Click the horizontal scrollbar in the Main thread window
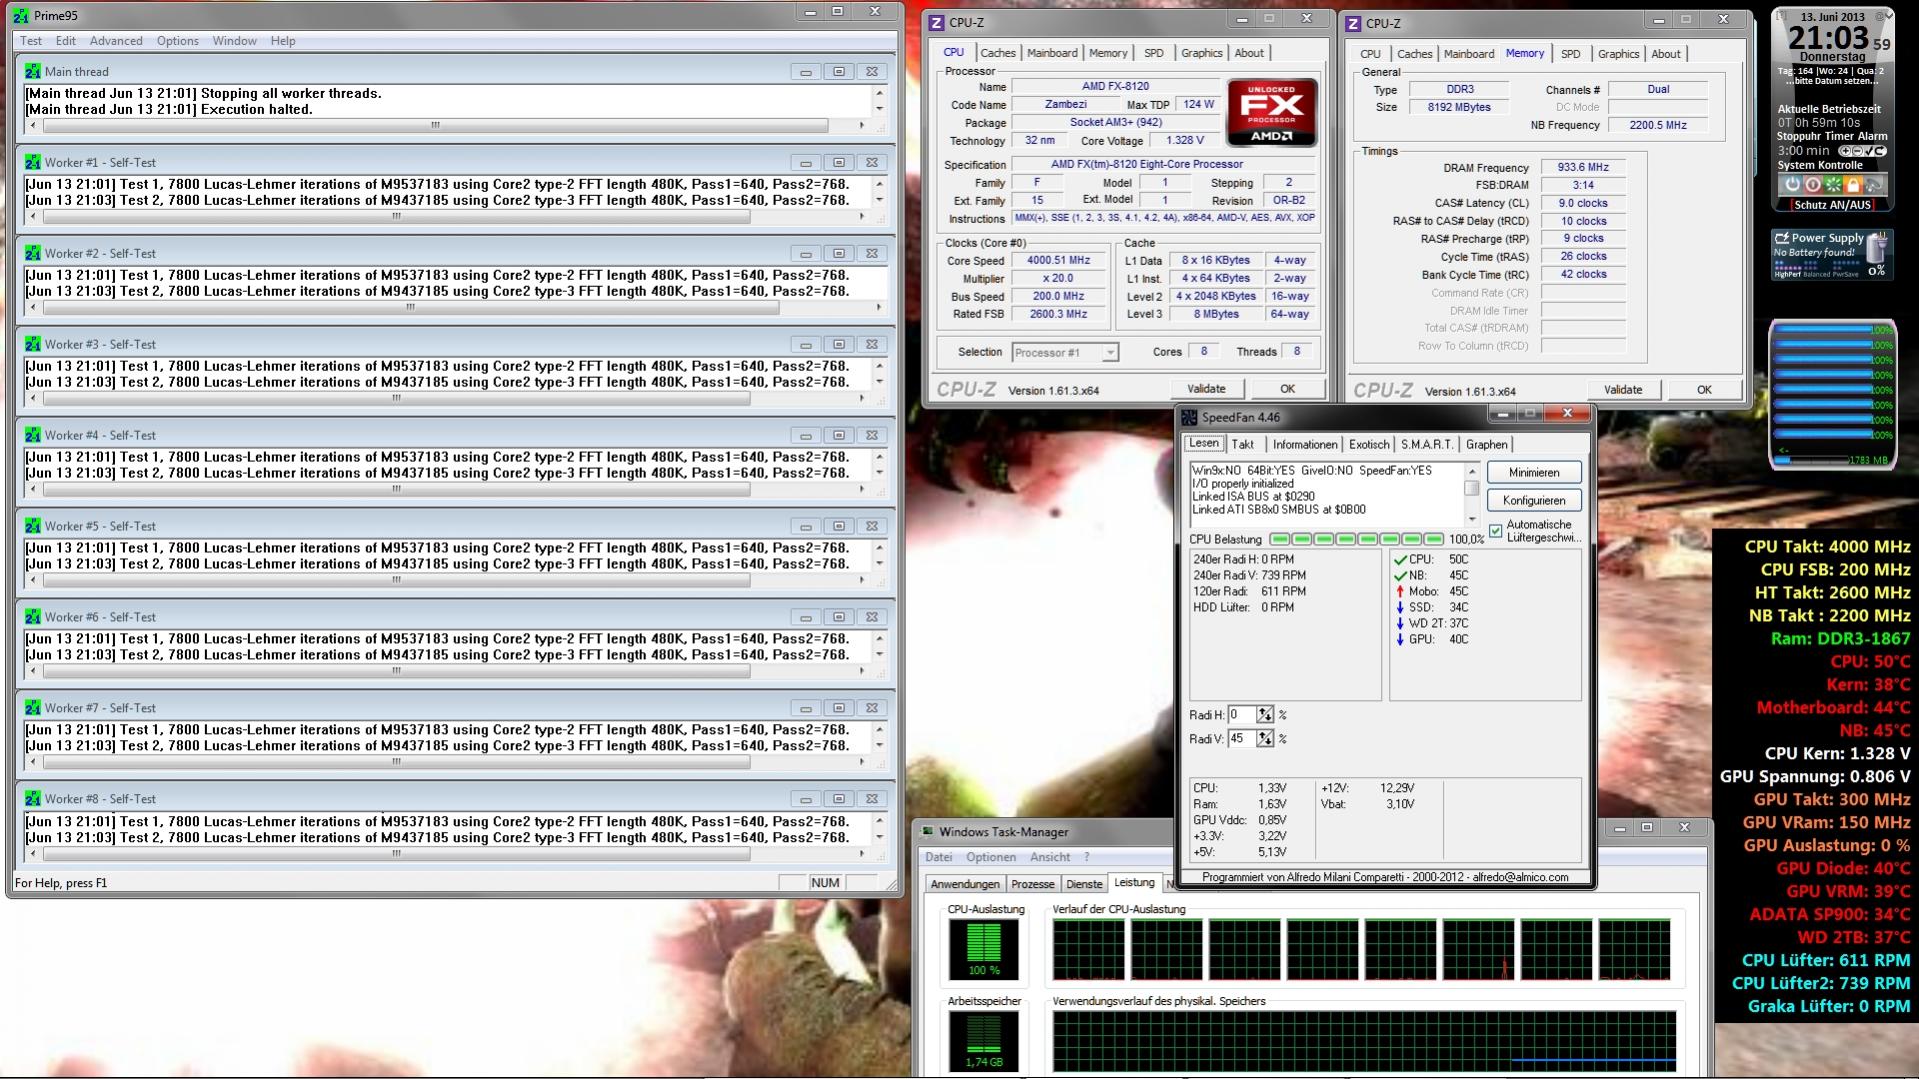 (x=447, y=126)
